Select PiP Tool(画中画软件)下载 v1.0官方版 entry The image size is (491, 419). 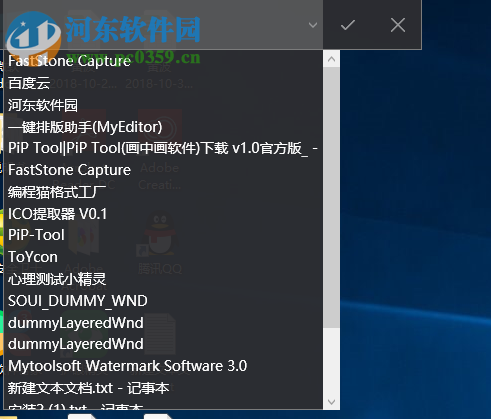tap(163, 148)
